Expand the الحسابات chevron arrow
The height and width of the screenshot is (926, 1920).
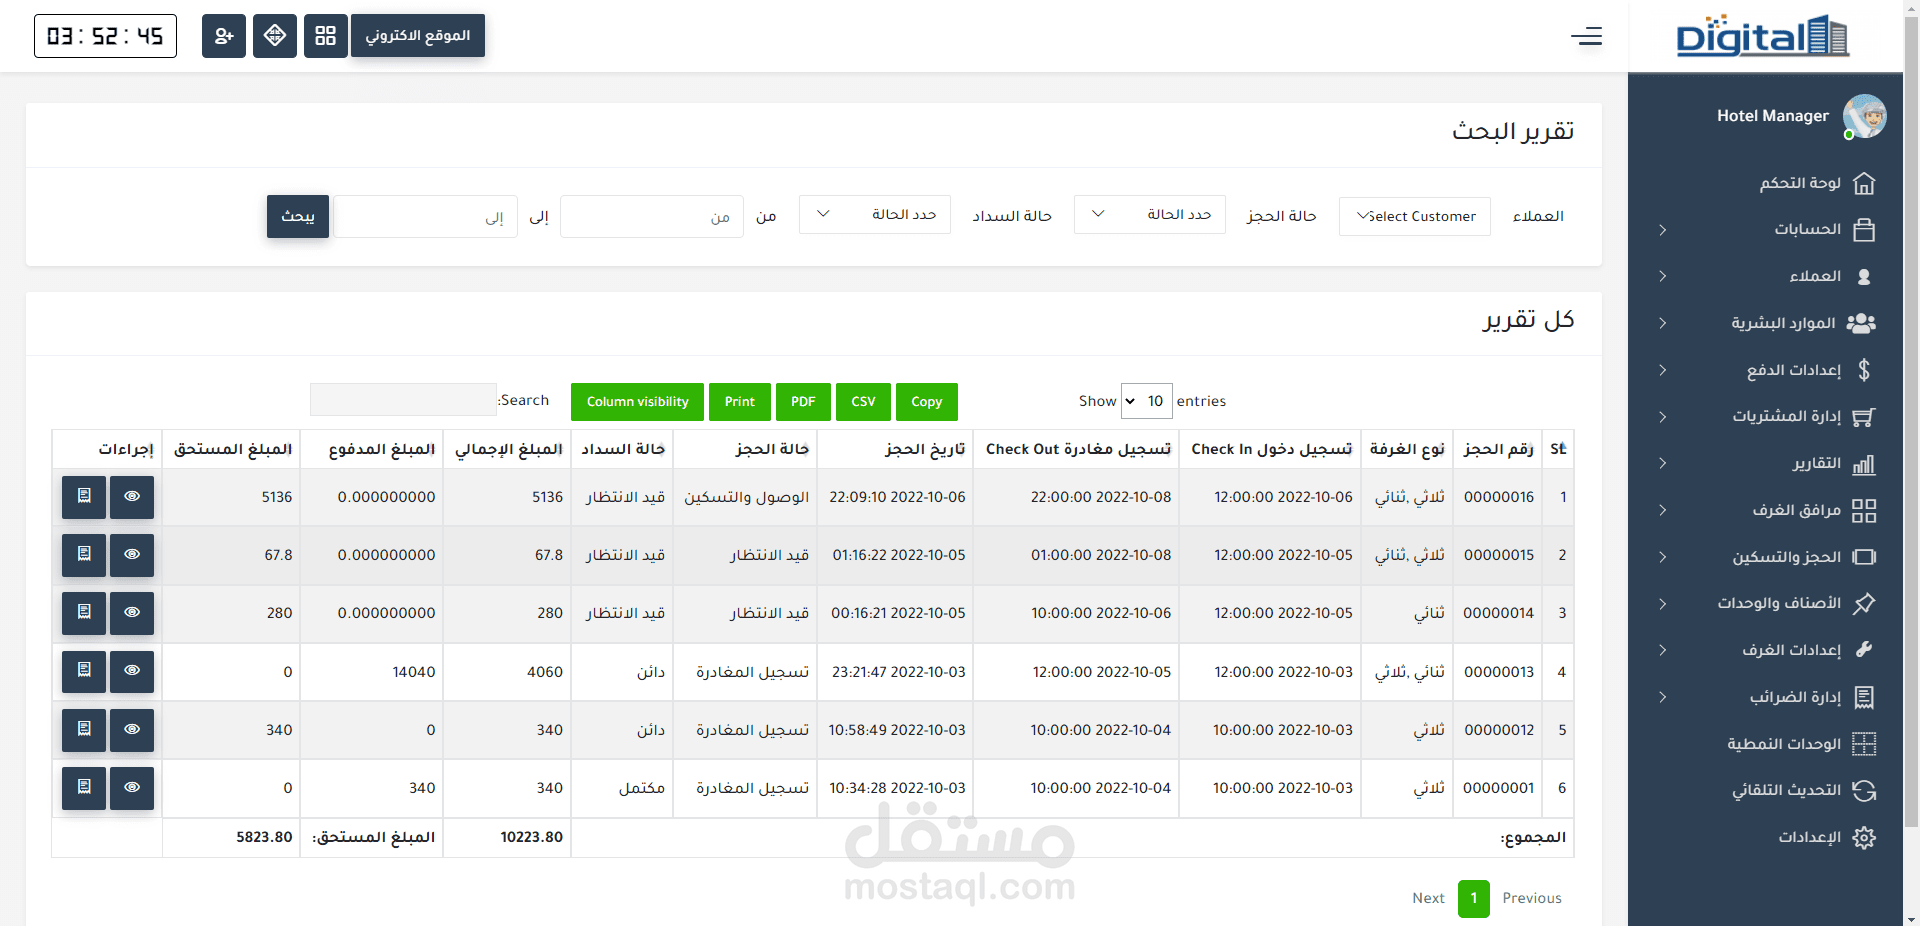point(1662,230)
